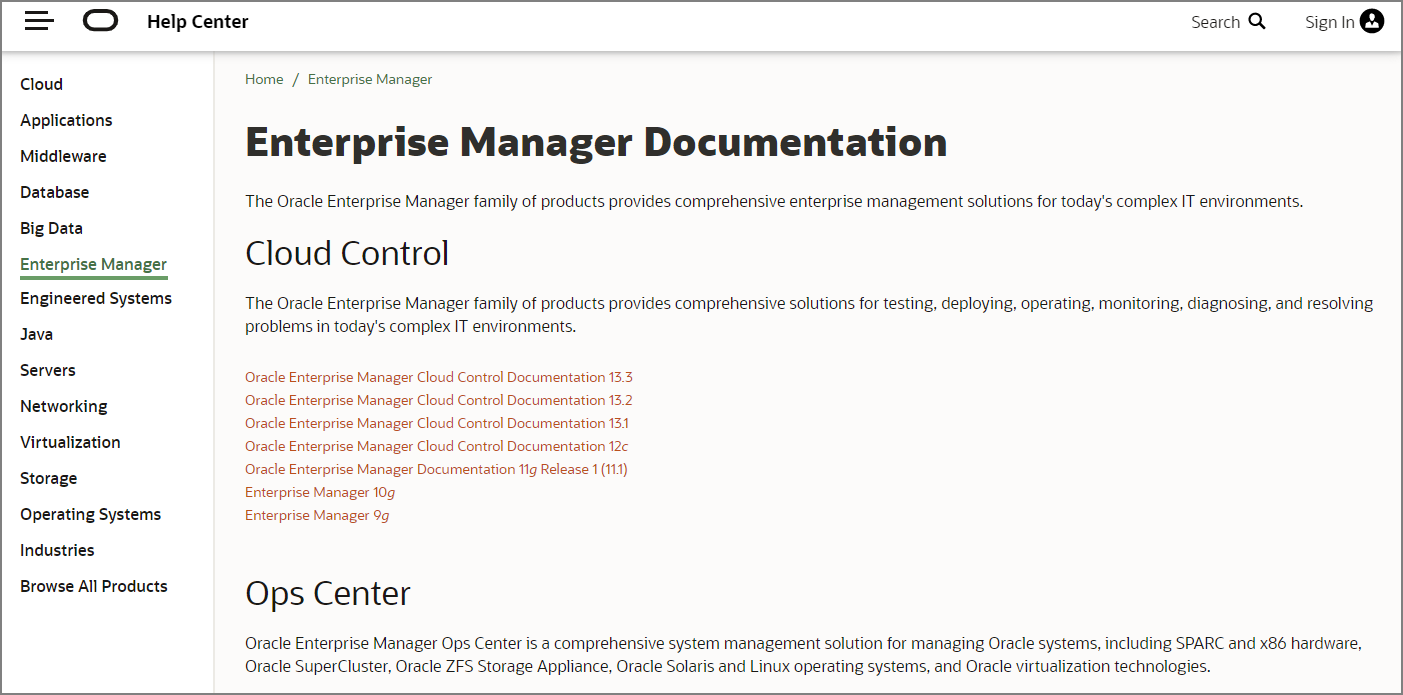Open Browse All Products in sidebar

coord(94,586)
